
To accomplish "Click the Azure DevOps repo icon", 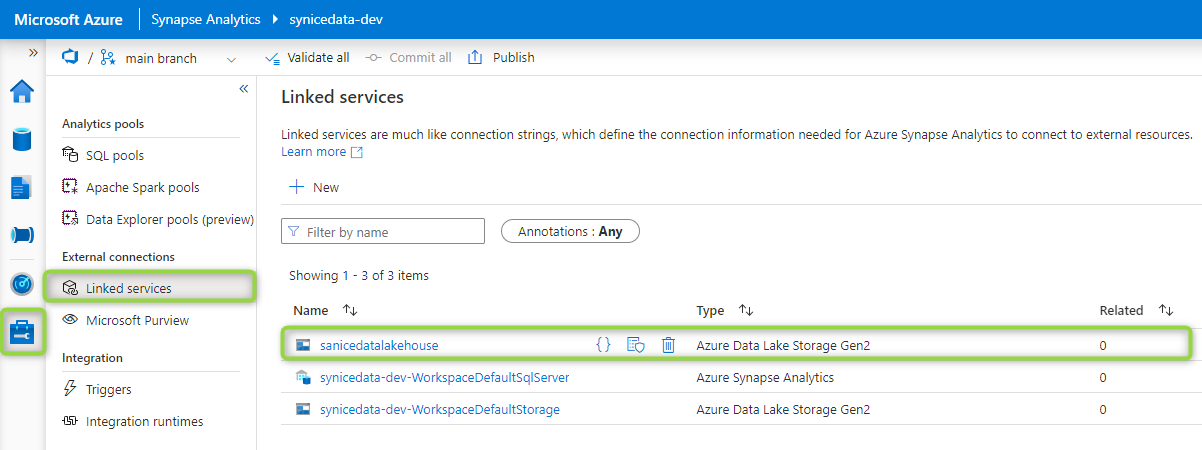I will tap(70, 57).
